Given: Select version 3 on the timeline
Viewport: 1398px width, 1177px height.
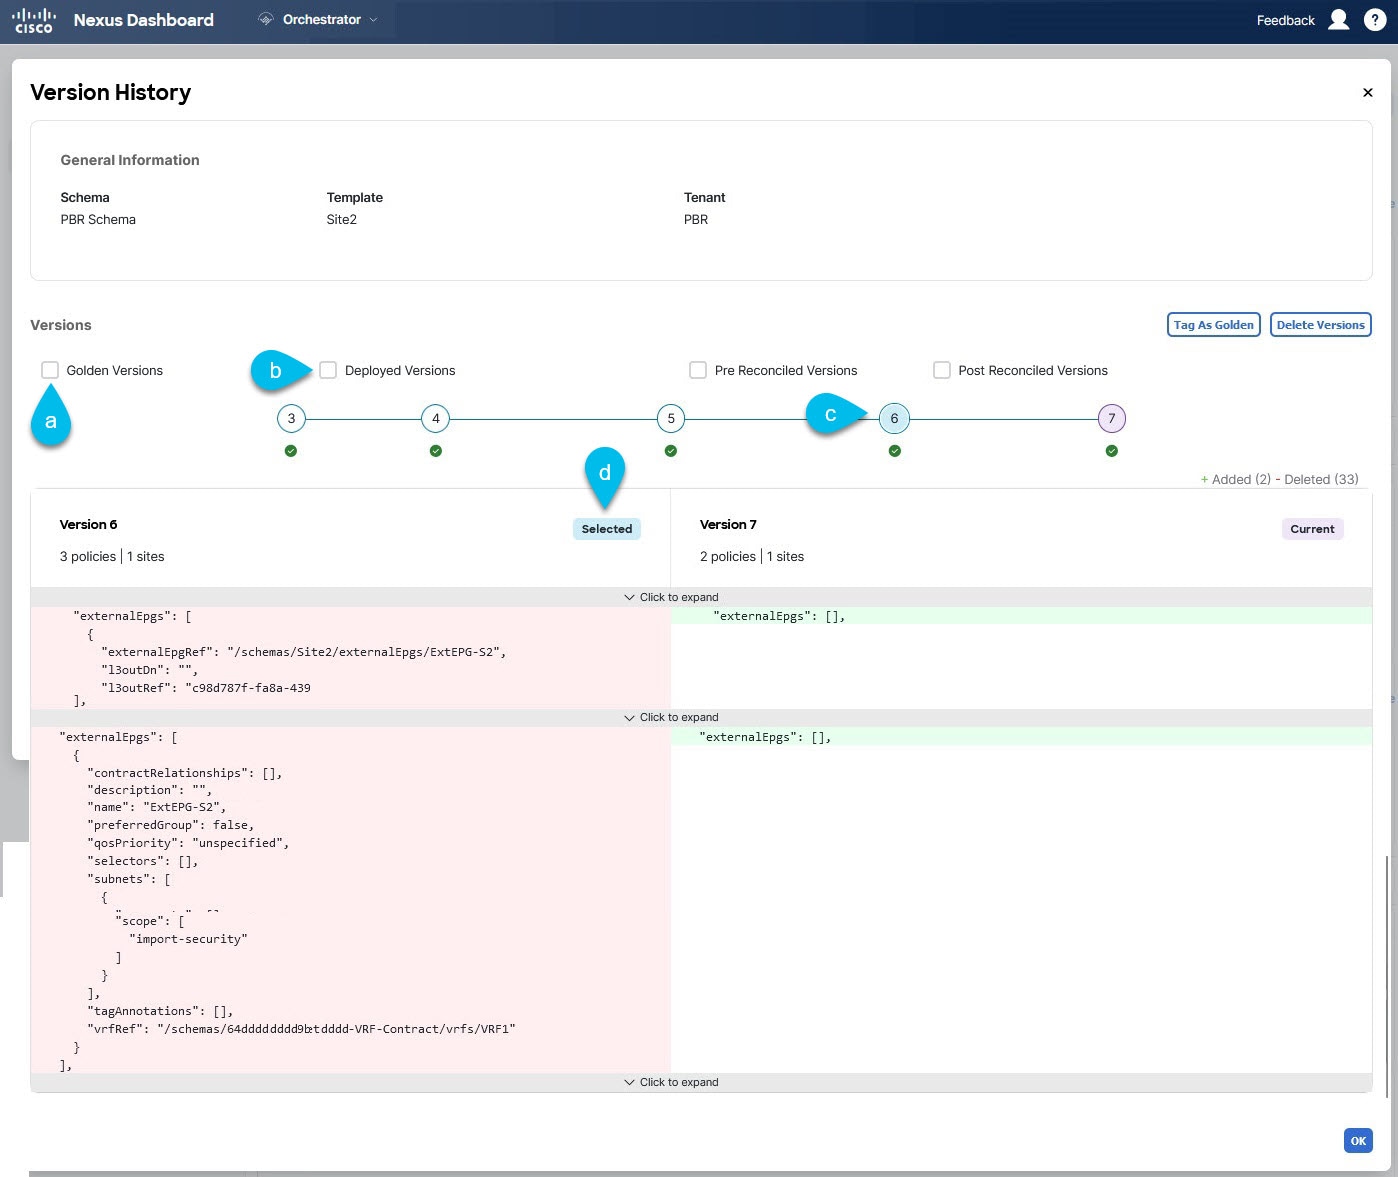Looking at the screenshot, I should 291,418.
